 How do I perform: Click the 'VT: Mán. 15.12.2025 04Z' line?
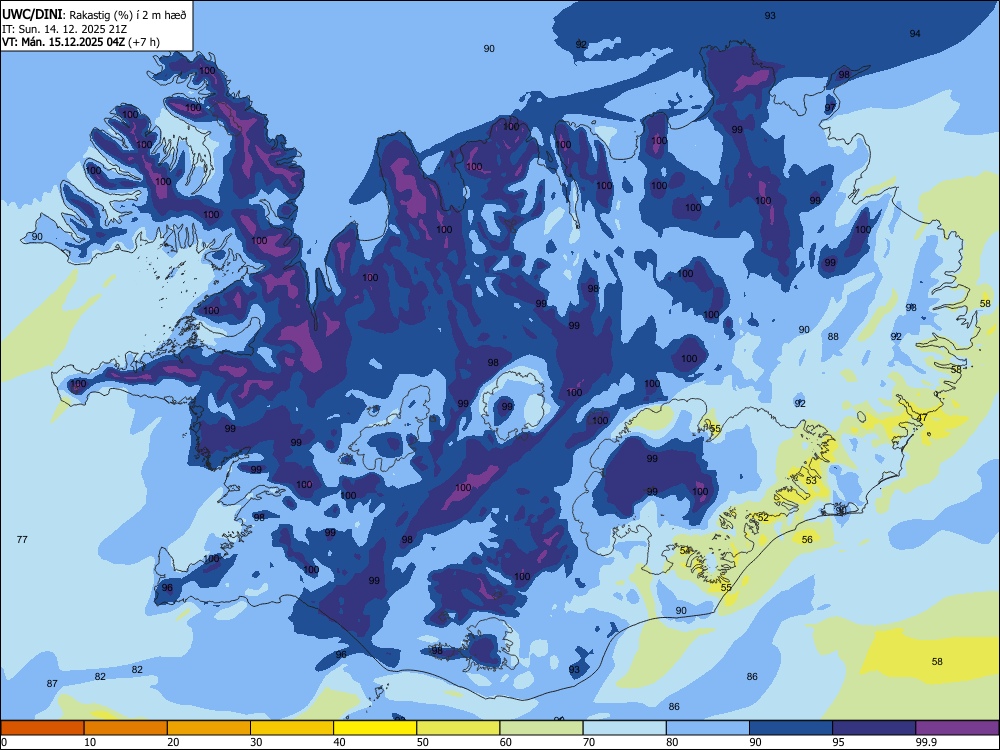(x=63, y=42)
